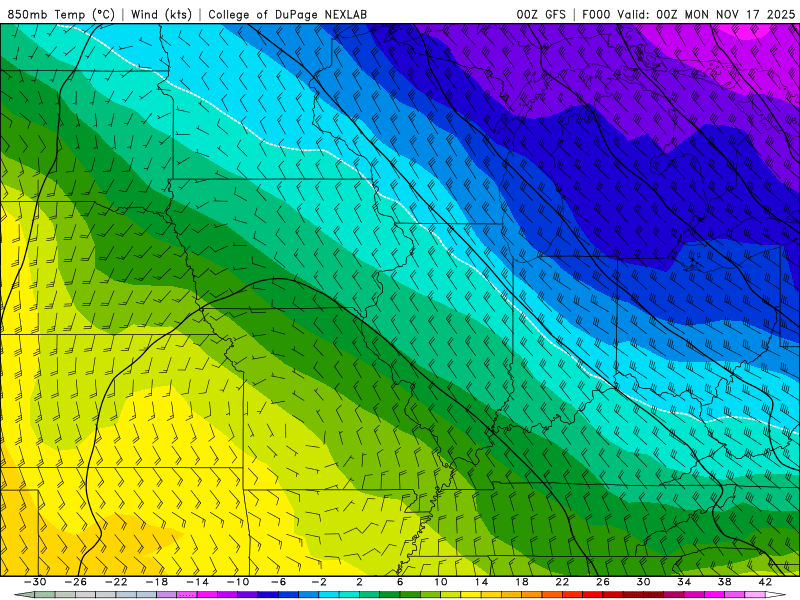
Task: Click the negative 2 (-2) legend label
Action: tap(319, 582)
